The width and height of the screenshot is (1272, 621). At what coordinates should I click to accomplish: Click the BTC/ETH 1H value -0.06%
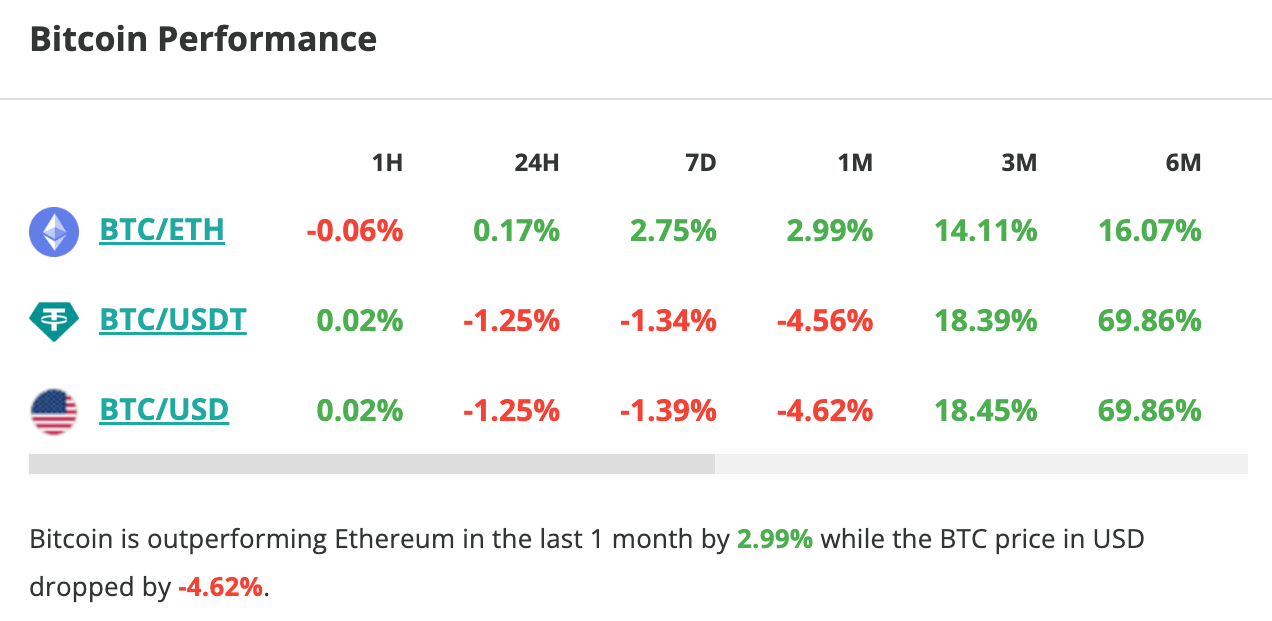(x=355, y=232)
